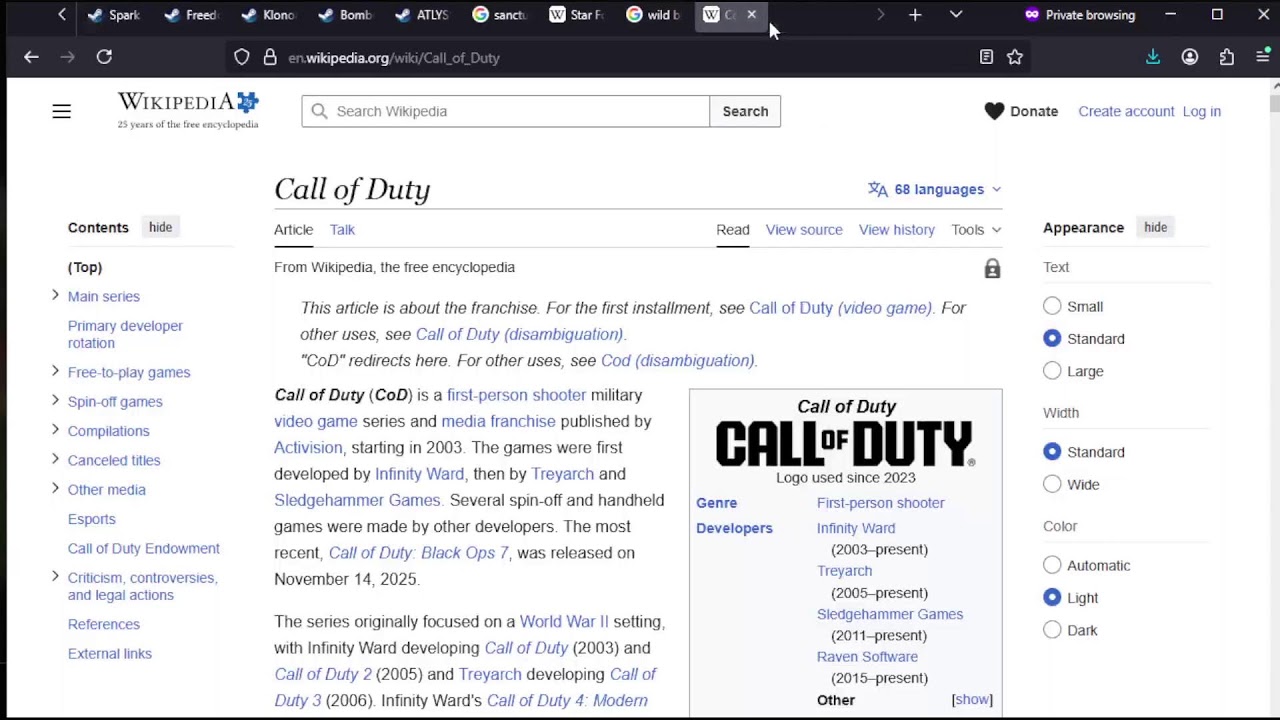The width and height of the screenshot is (1280, 720).
Task: Switch to the Talk tab
Action: pos(342,229)
